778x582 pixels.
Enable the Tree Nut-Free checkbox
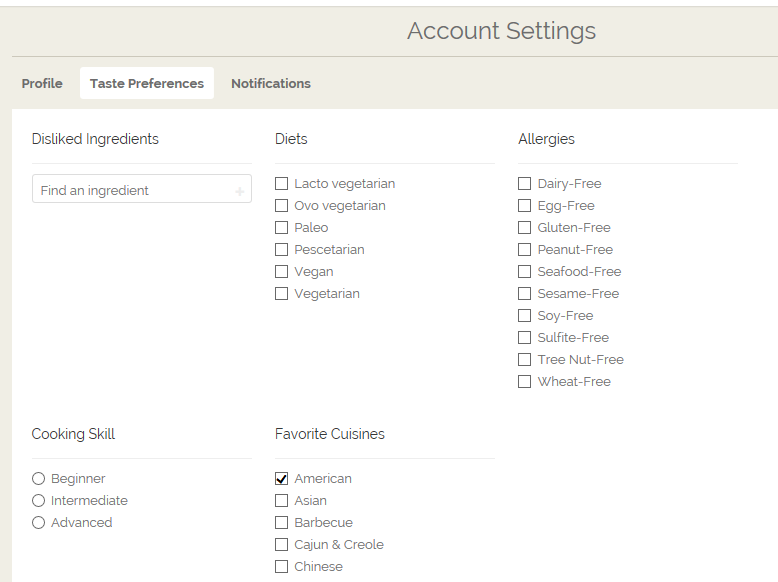coord(525,360)
